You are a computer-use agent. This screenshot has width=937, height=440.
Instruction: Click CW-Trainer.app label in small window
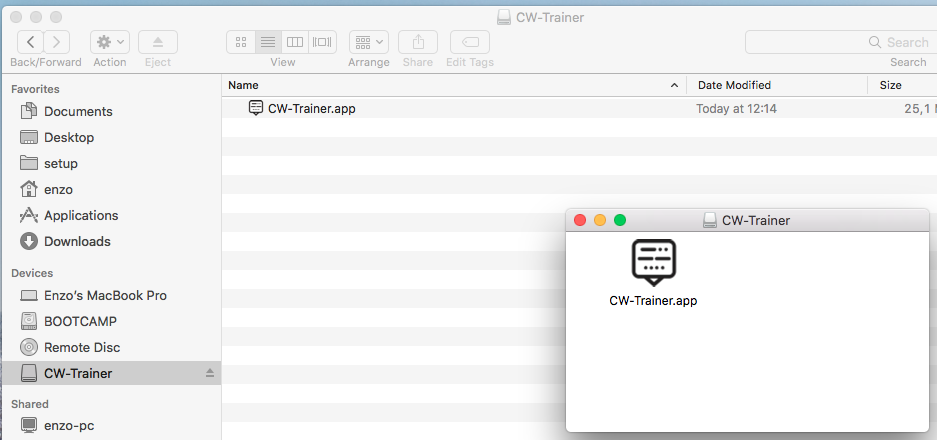click(653, 301)
